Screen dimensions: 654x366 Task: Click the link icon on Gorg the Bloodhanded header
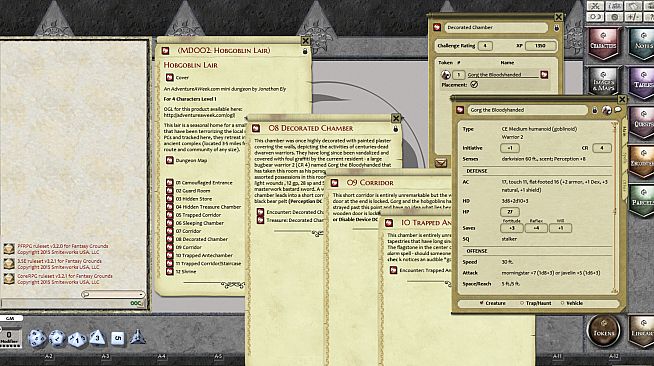pyautogui.click(x=460, y=110)
